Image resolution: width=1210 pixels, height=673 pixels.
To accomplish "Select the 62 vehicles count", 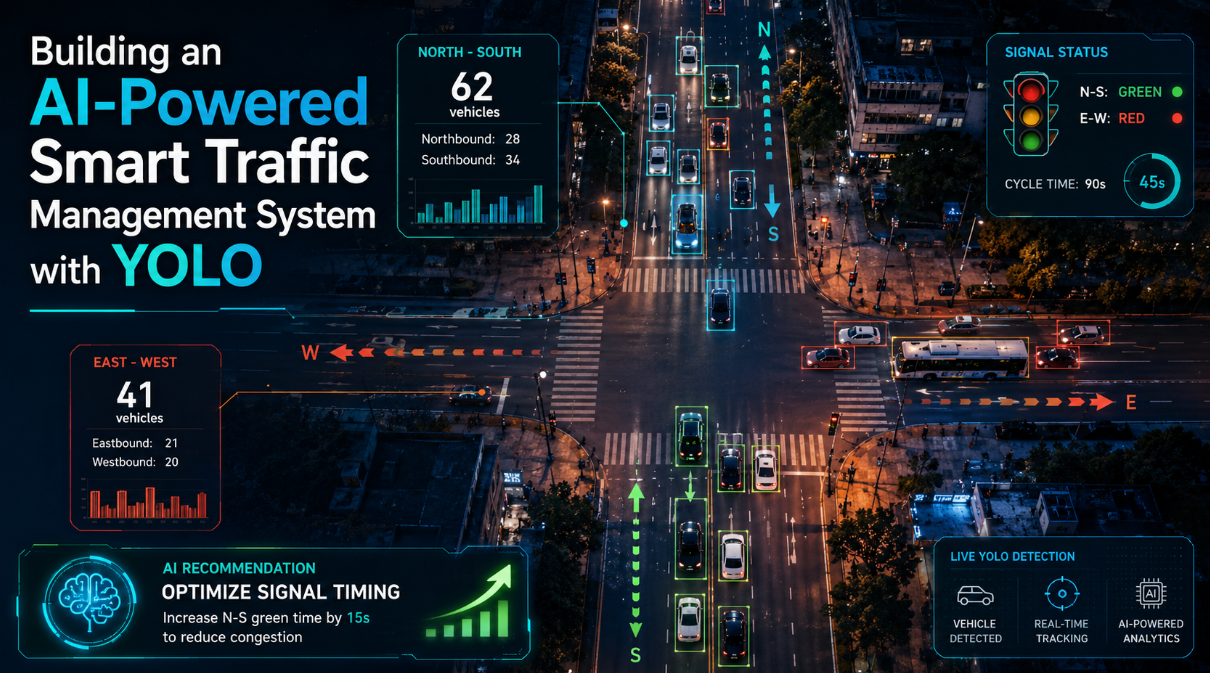I will pos(474,95).
